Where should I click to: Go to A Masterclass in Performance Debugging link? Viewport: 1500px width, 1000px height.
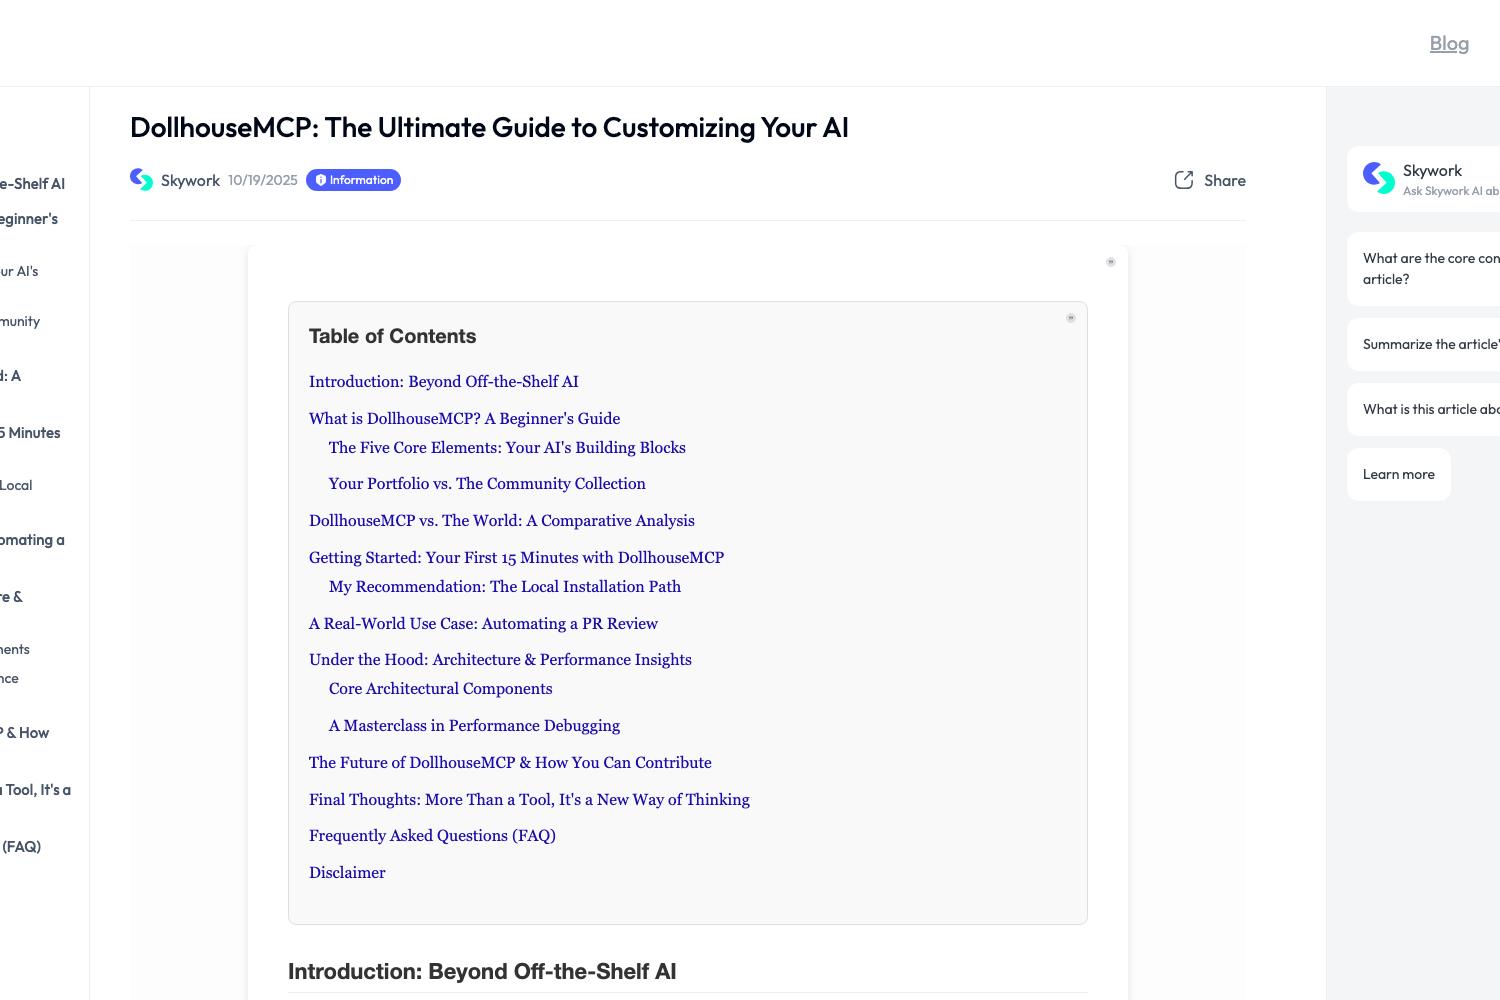pyautogui.click(x=474, y=726)
